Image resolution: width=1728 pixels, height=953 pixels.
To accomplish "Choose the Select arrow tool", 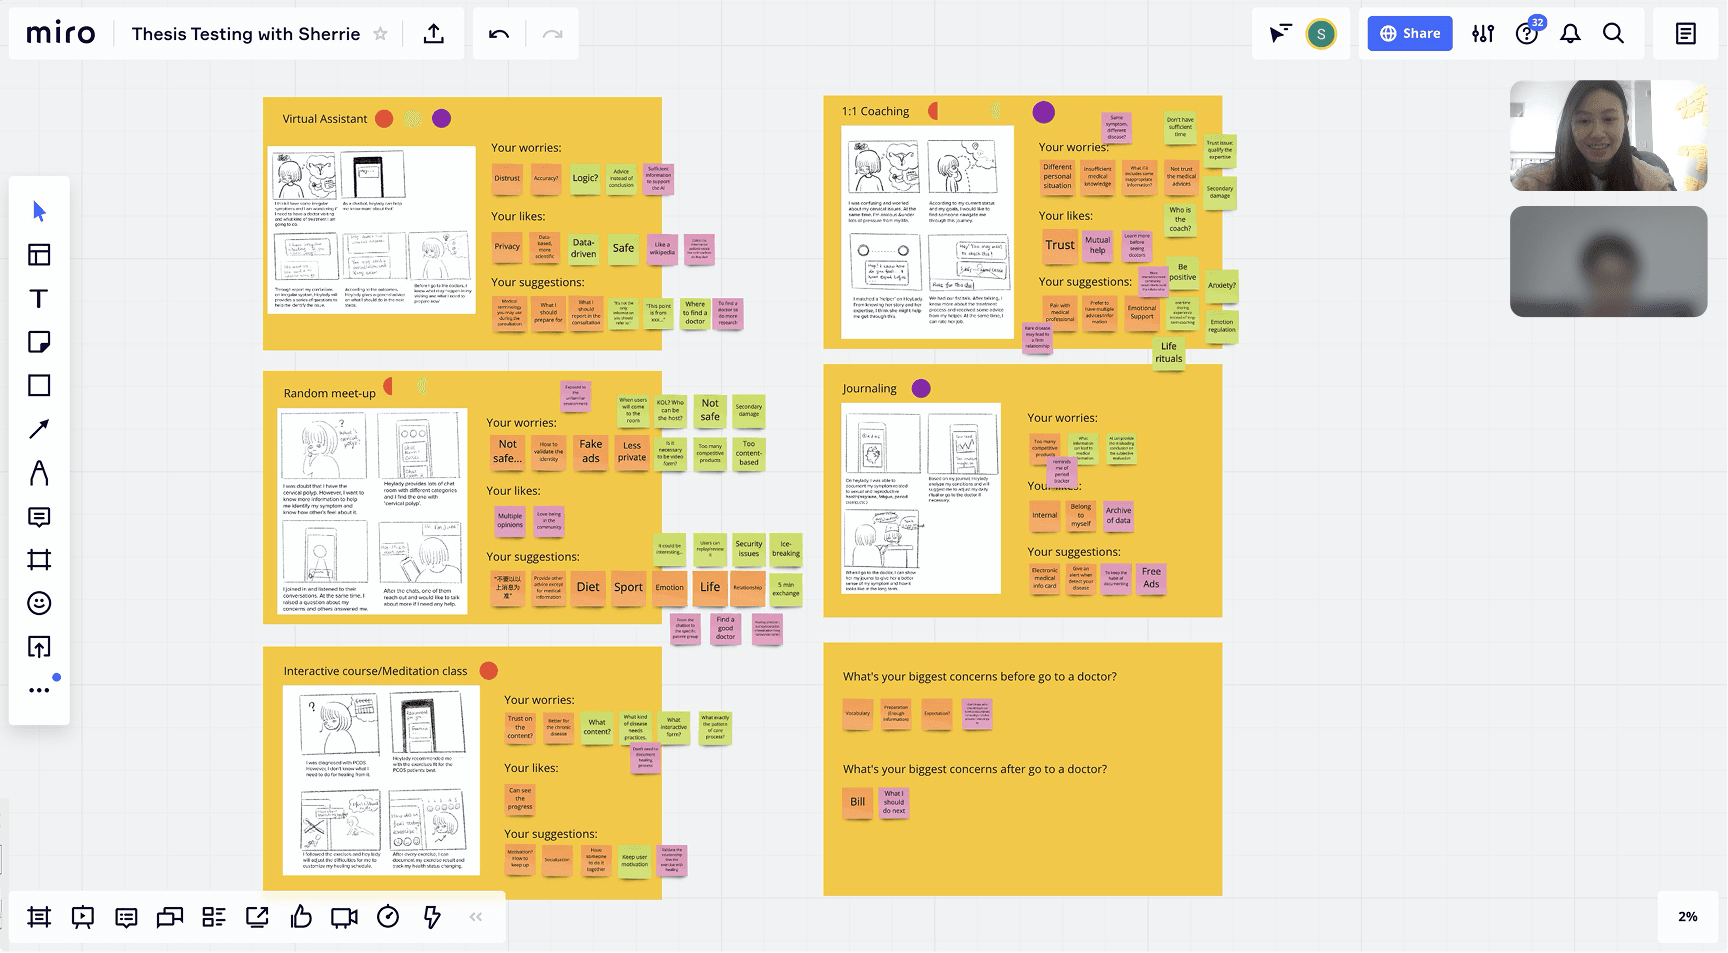I will pos(39,211).
